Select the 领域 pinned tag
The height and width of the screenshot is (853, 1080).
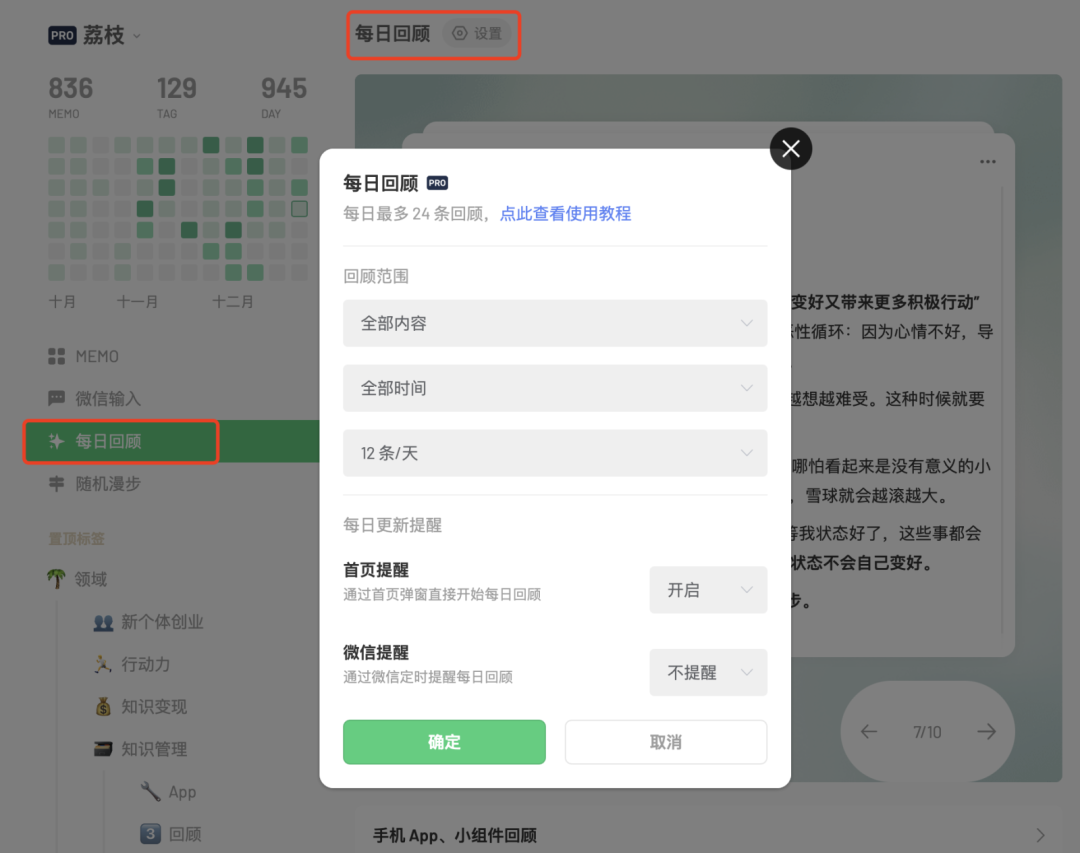coord(91,579)
